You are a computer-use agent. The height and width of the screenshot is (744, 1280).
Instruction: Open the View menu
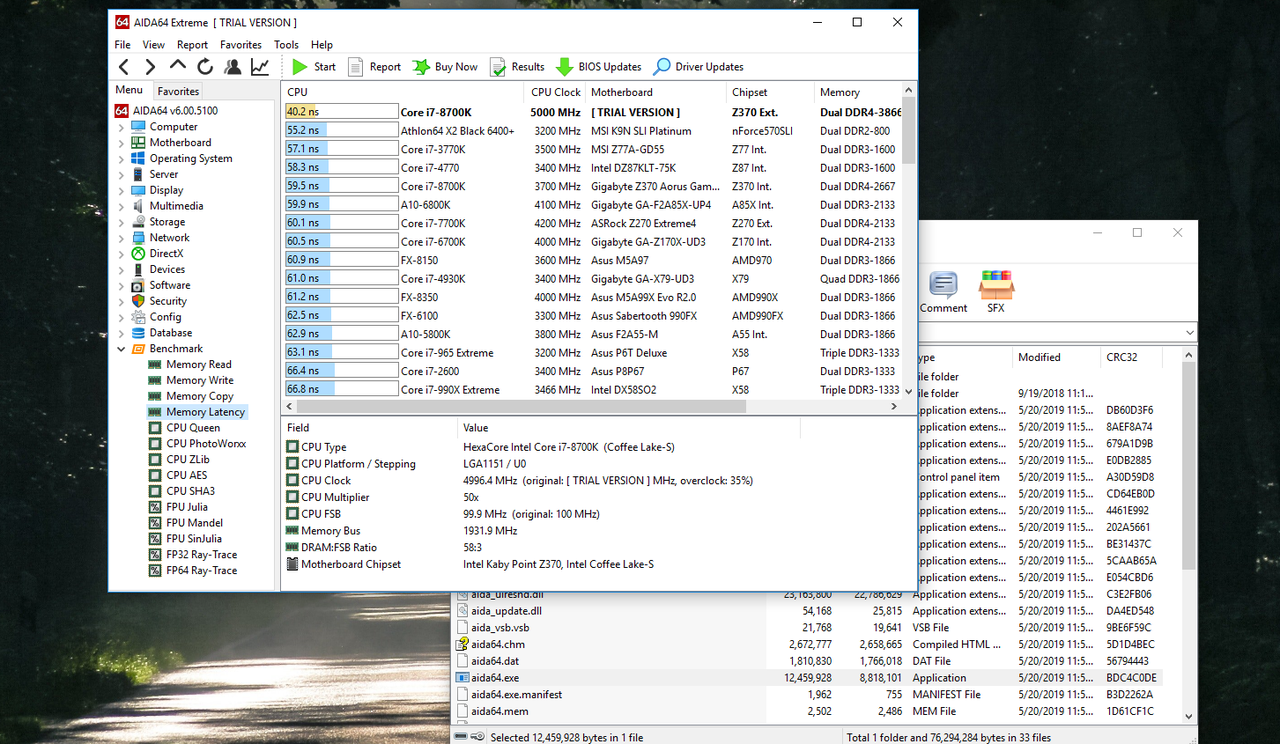pos(153,45)
